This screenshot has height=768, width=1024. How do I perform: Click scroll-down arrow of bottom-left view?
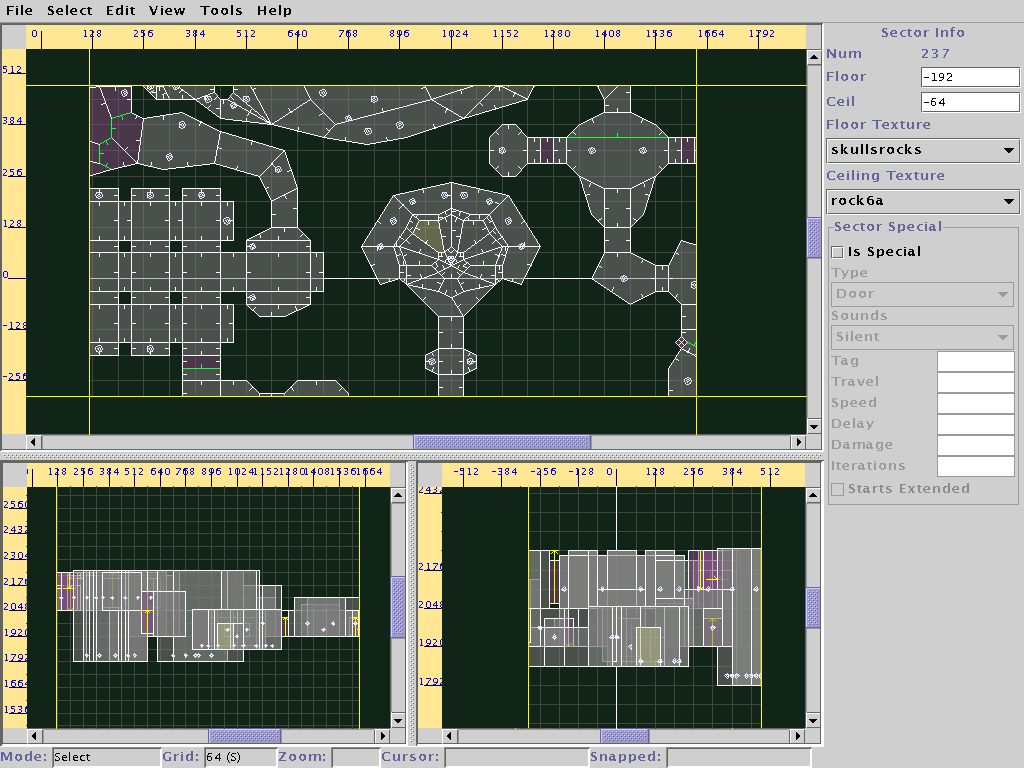point(398,720)
